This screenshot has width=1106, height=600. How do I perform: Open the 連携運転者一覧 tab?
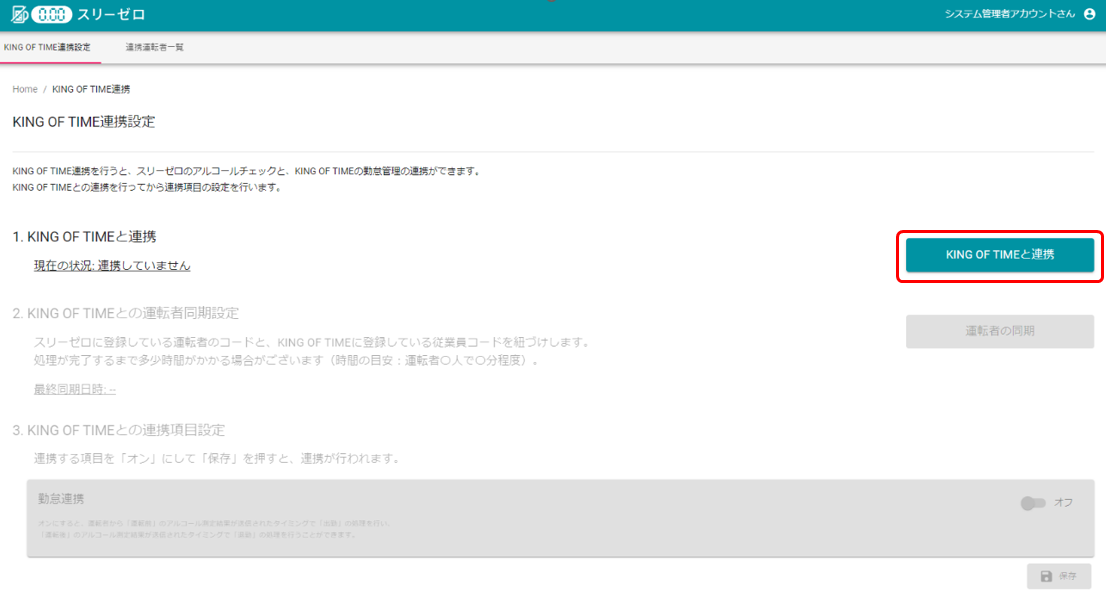pyautogui.click(x=154, y=47)
